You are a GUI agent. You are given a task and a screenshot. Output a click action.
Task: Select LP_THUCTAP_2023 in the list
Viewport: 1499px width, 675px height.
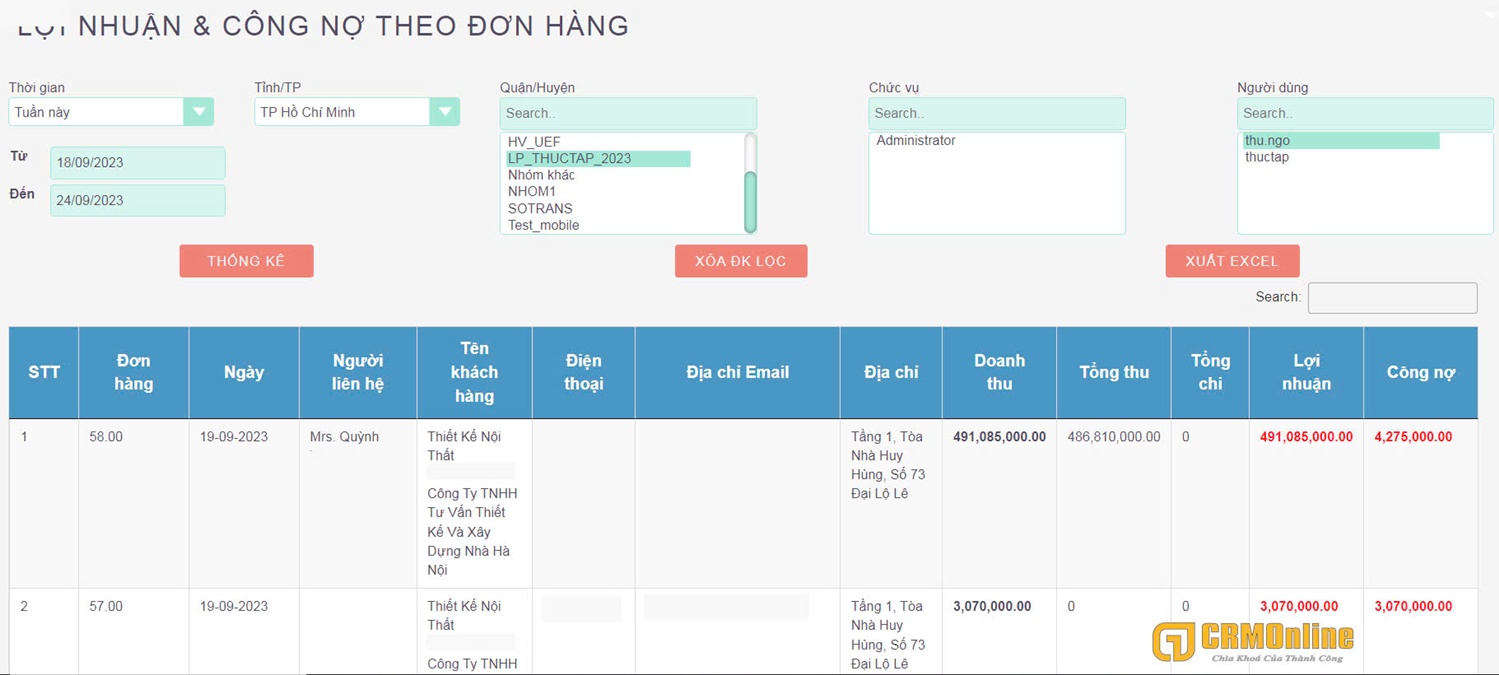pyautogui.click(x=569, y=159)
